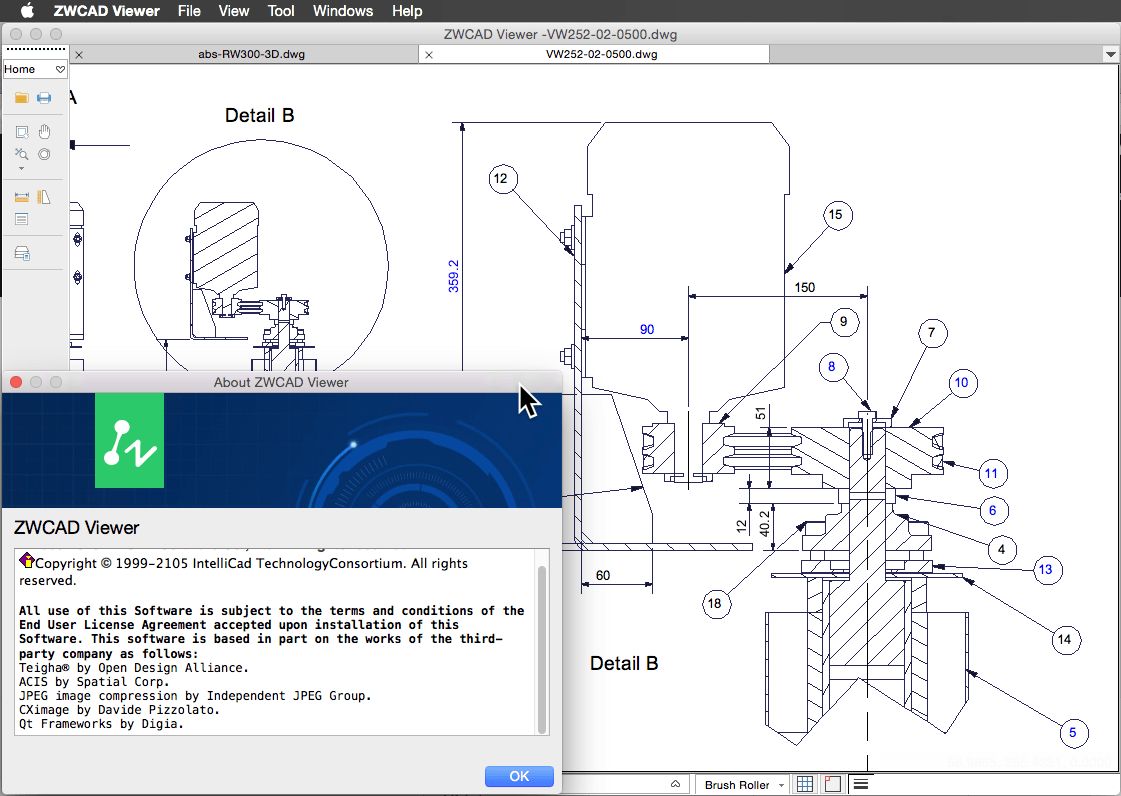Activate the Zoom Window tool
Screen dimensions: 1121x796
[21, 131]
